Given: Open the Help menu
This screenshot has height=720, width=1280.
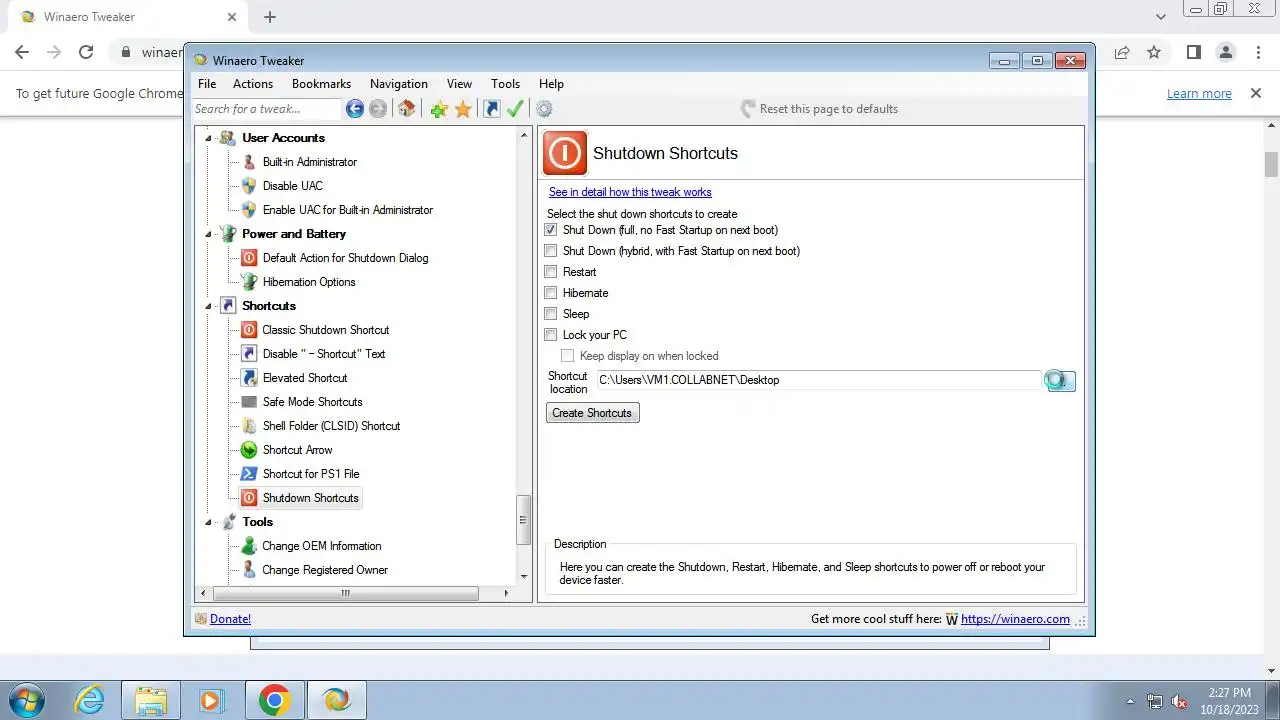Looking at the screenshot, I should click(x=551, y=84).
